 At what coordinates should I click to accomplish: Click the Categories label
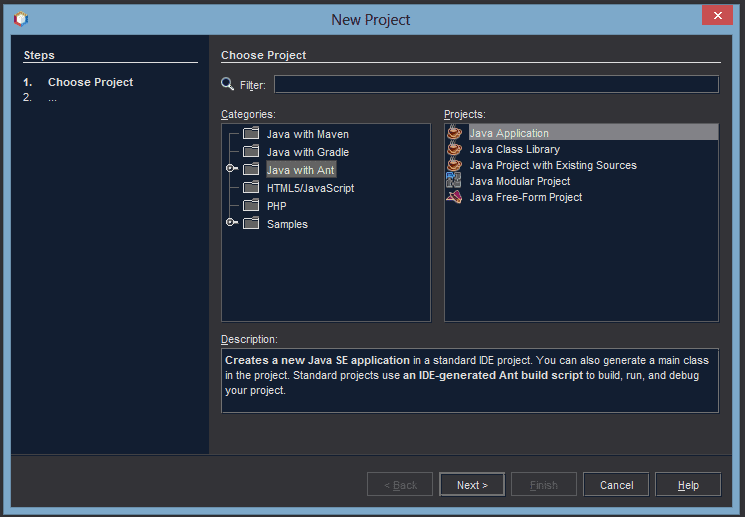(x=248, y=114)
